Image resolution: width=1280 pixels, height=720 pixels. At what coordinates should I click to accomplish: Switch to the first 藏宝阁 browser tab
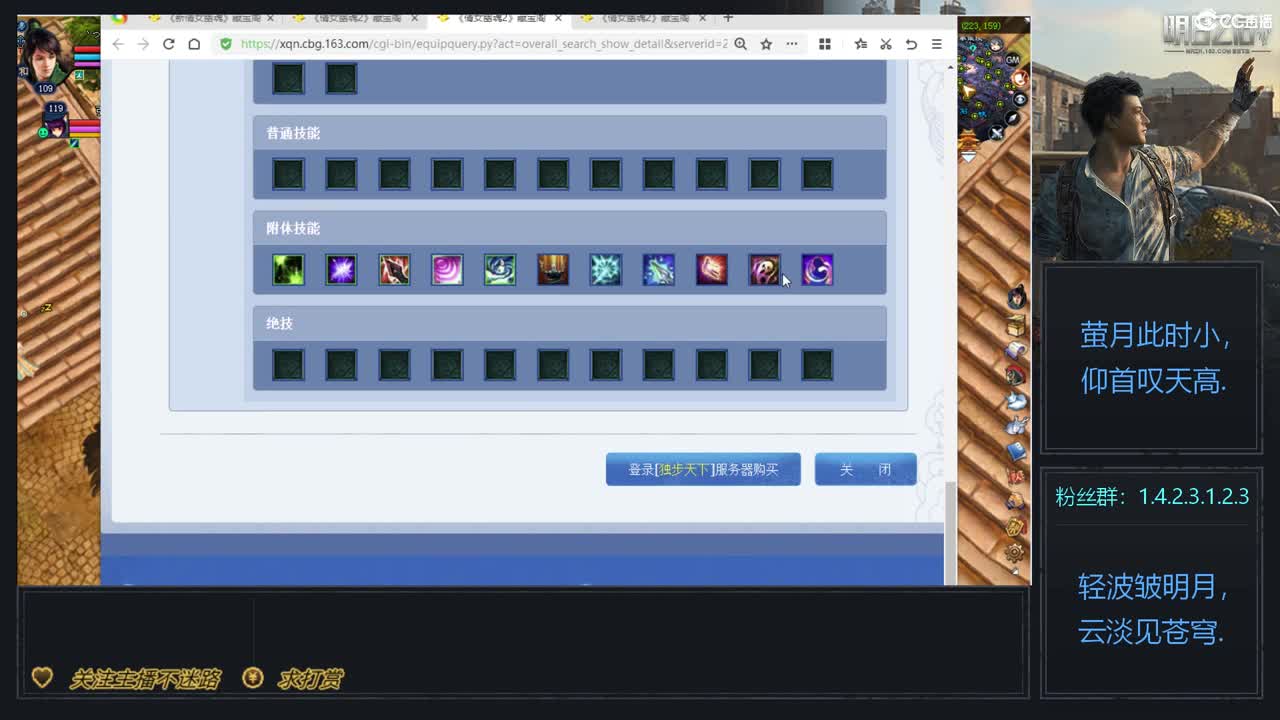tap(212, 18)
